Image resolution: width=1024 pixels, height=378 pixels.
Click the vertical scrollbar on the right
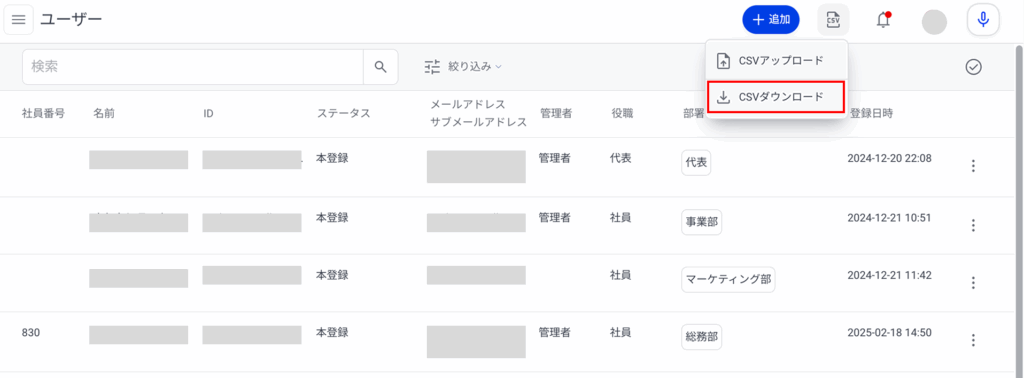point(1019,209)
